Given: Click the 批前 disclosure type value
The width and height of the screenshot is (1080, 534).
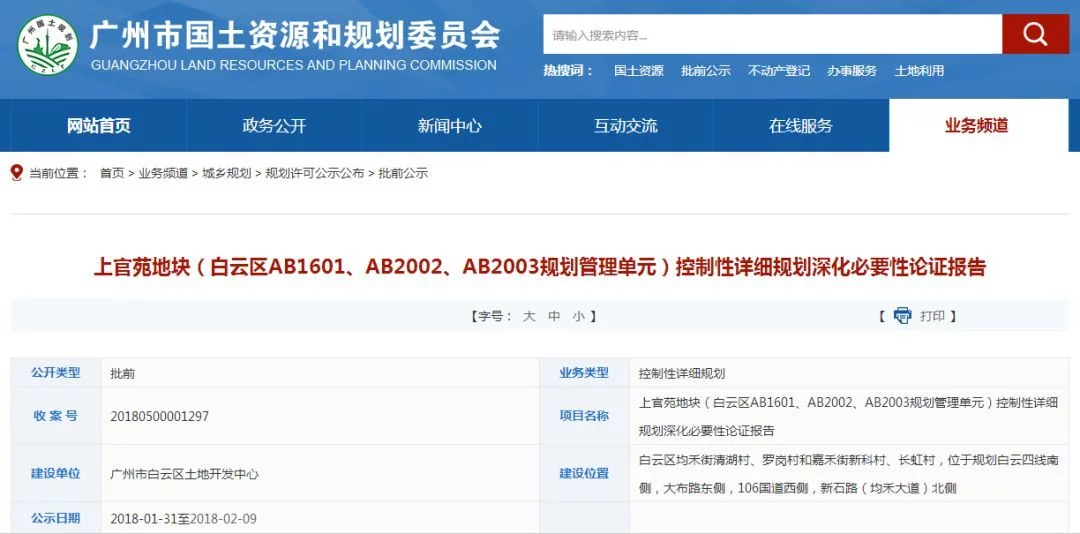Looking at the screenshot, I should coord(123,374).
